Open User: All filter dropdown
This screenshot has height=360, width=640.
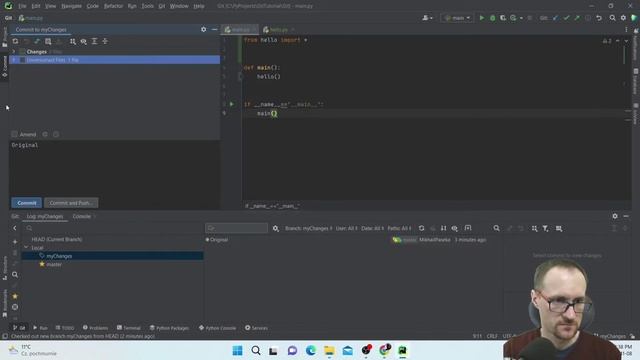tap(347, 229)
